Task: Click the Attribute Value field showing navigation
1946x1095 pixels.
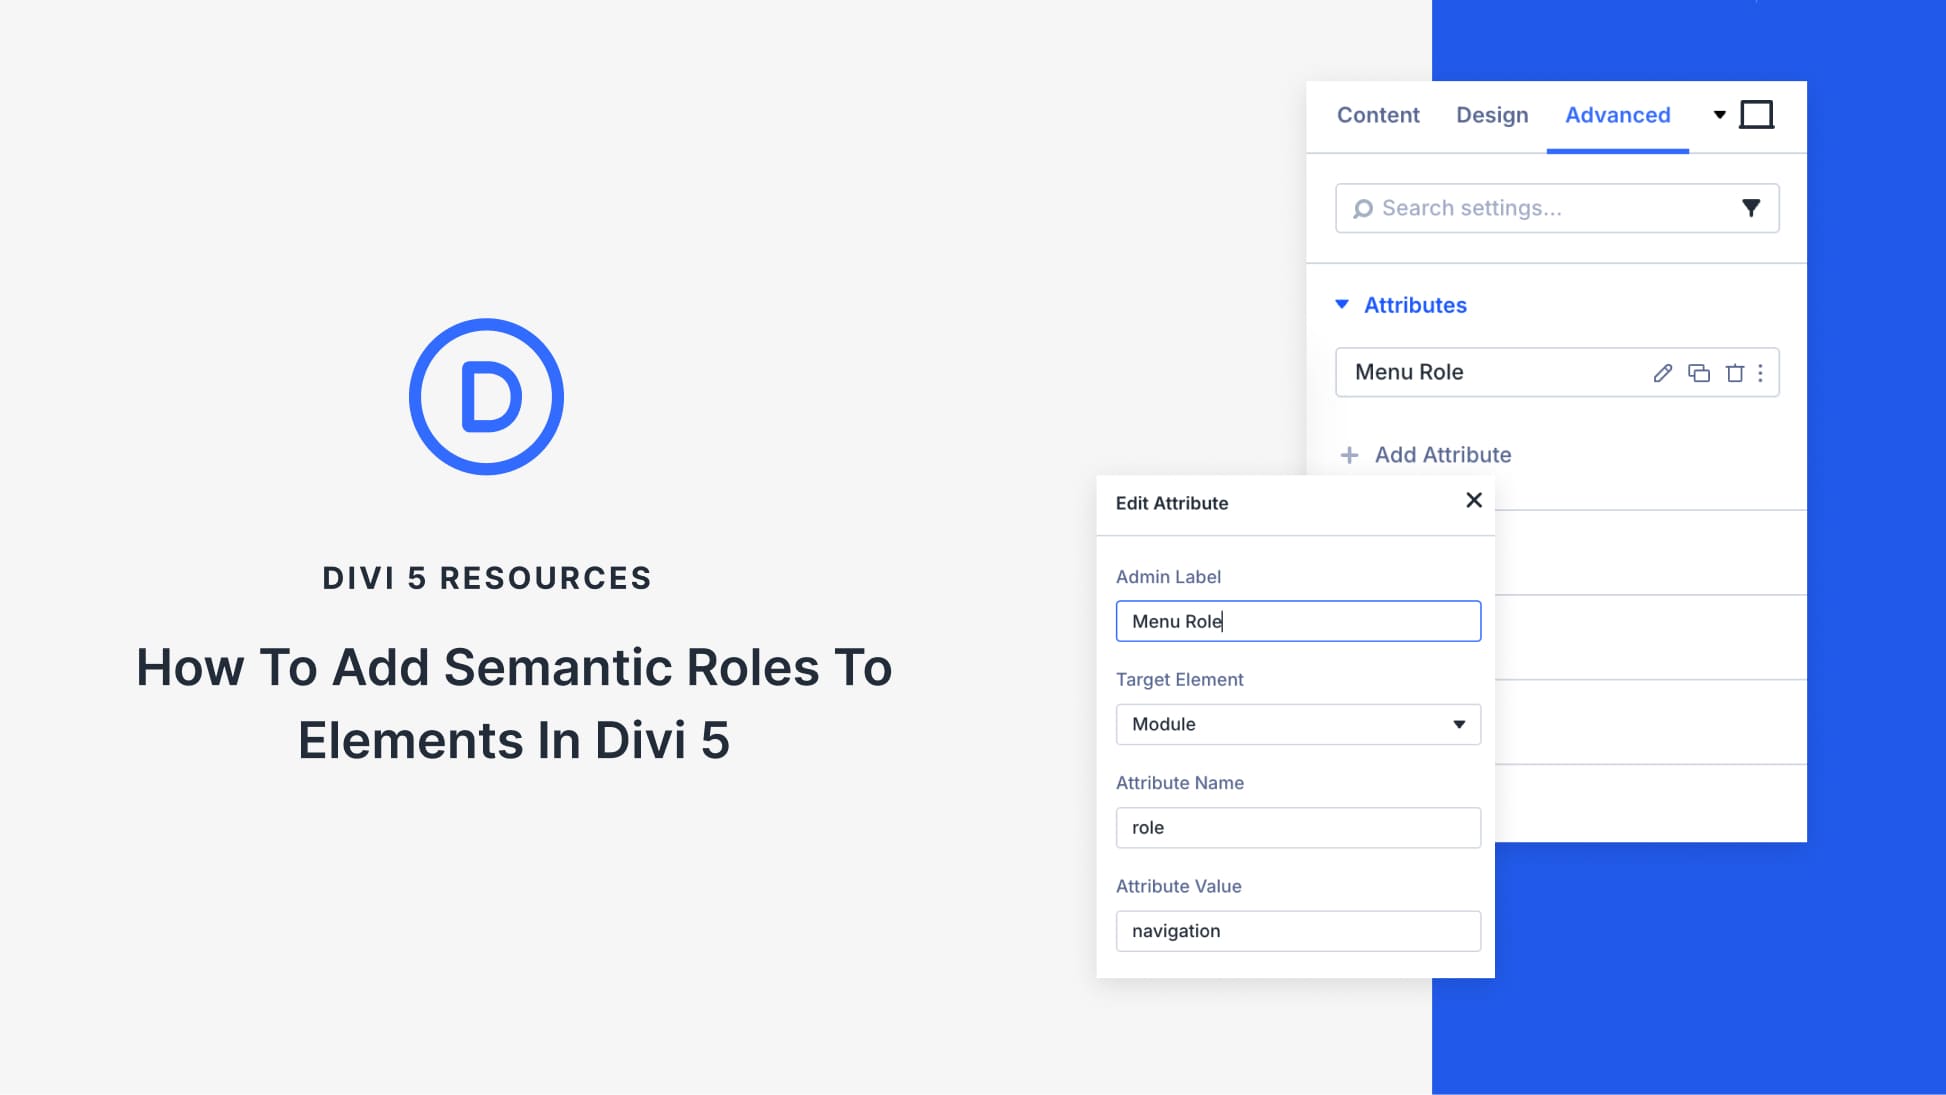Action: [1297, 930]
